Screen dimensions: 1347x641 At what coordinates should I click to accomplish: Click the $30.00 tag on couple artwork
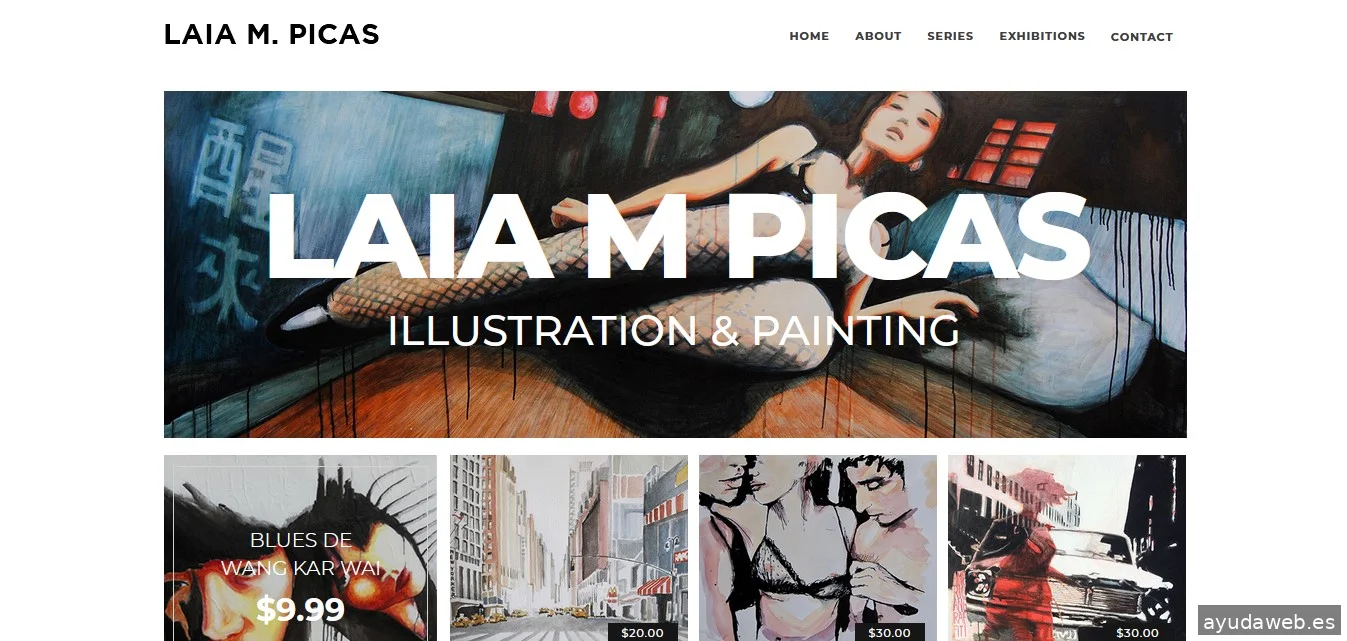click(889, 632)
